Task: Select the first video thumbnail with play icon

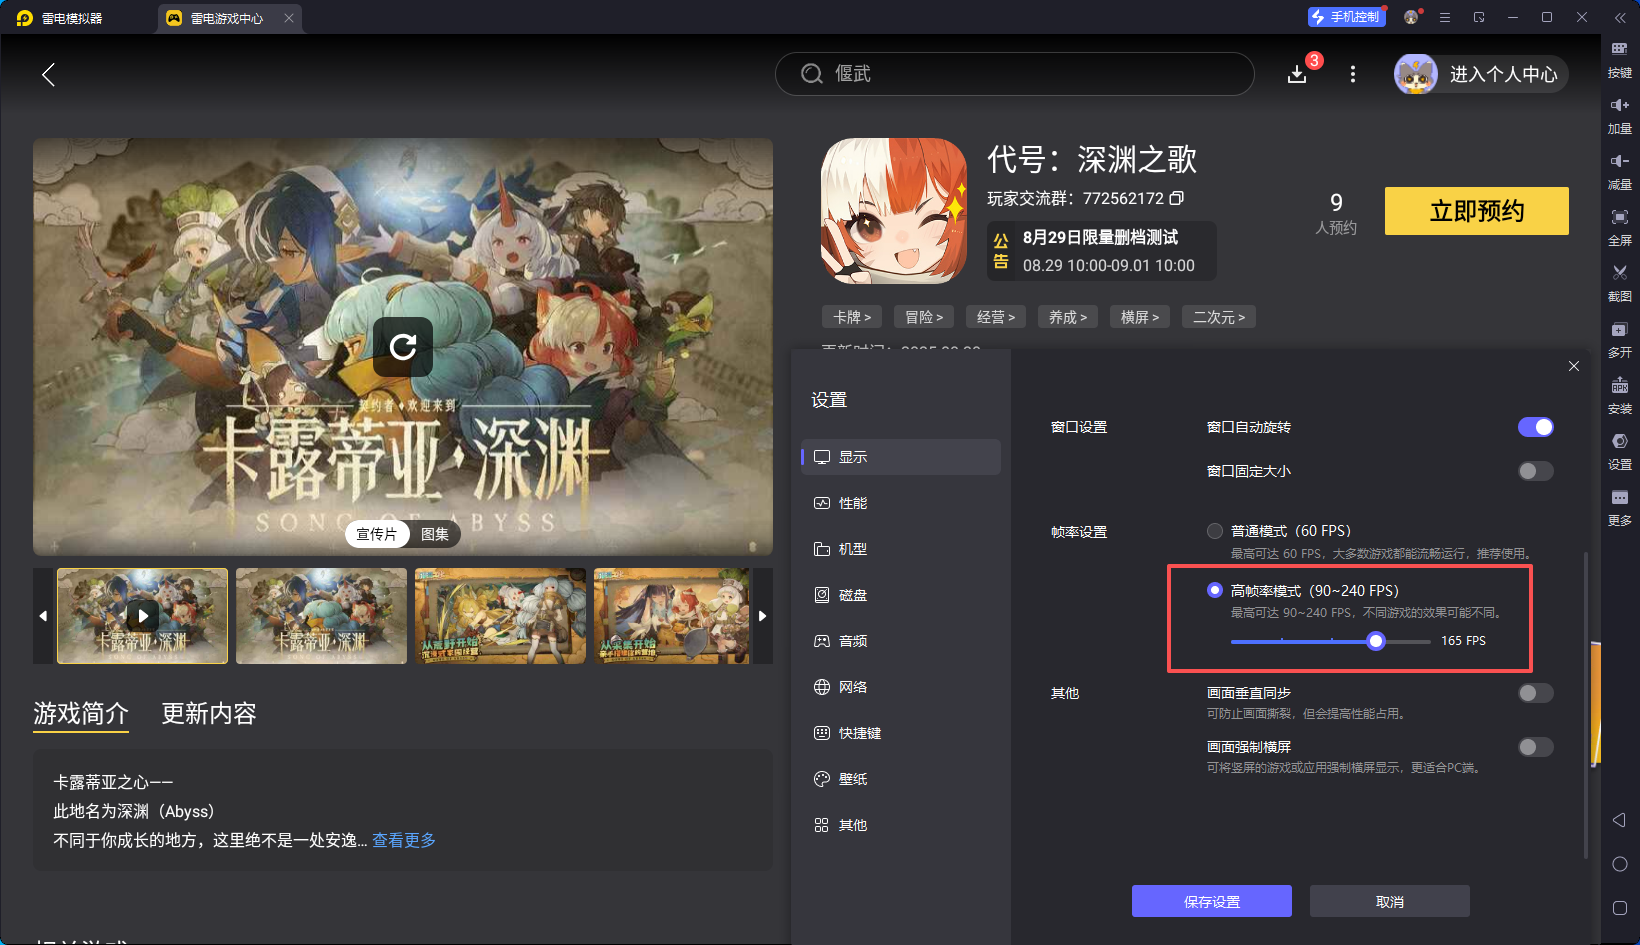Action: 143,616
